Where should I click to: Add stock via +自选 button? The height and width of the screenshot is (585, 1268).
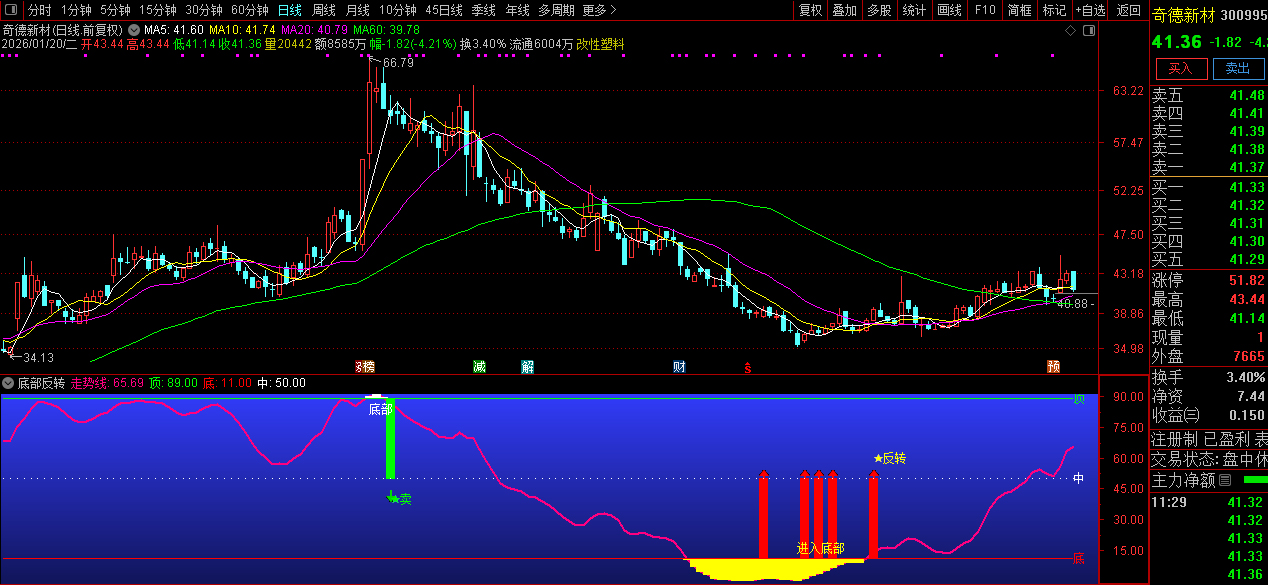coord(1091,10)
